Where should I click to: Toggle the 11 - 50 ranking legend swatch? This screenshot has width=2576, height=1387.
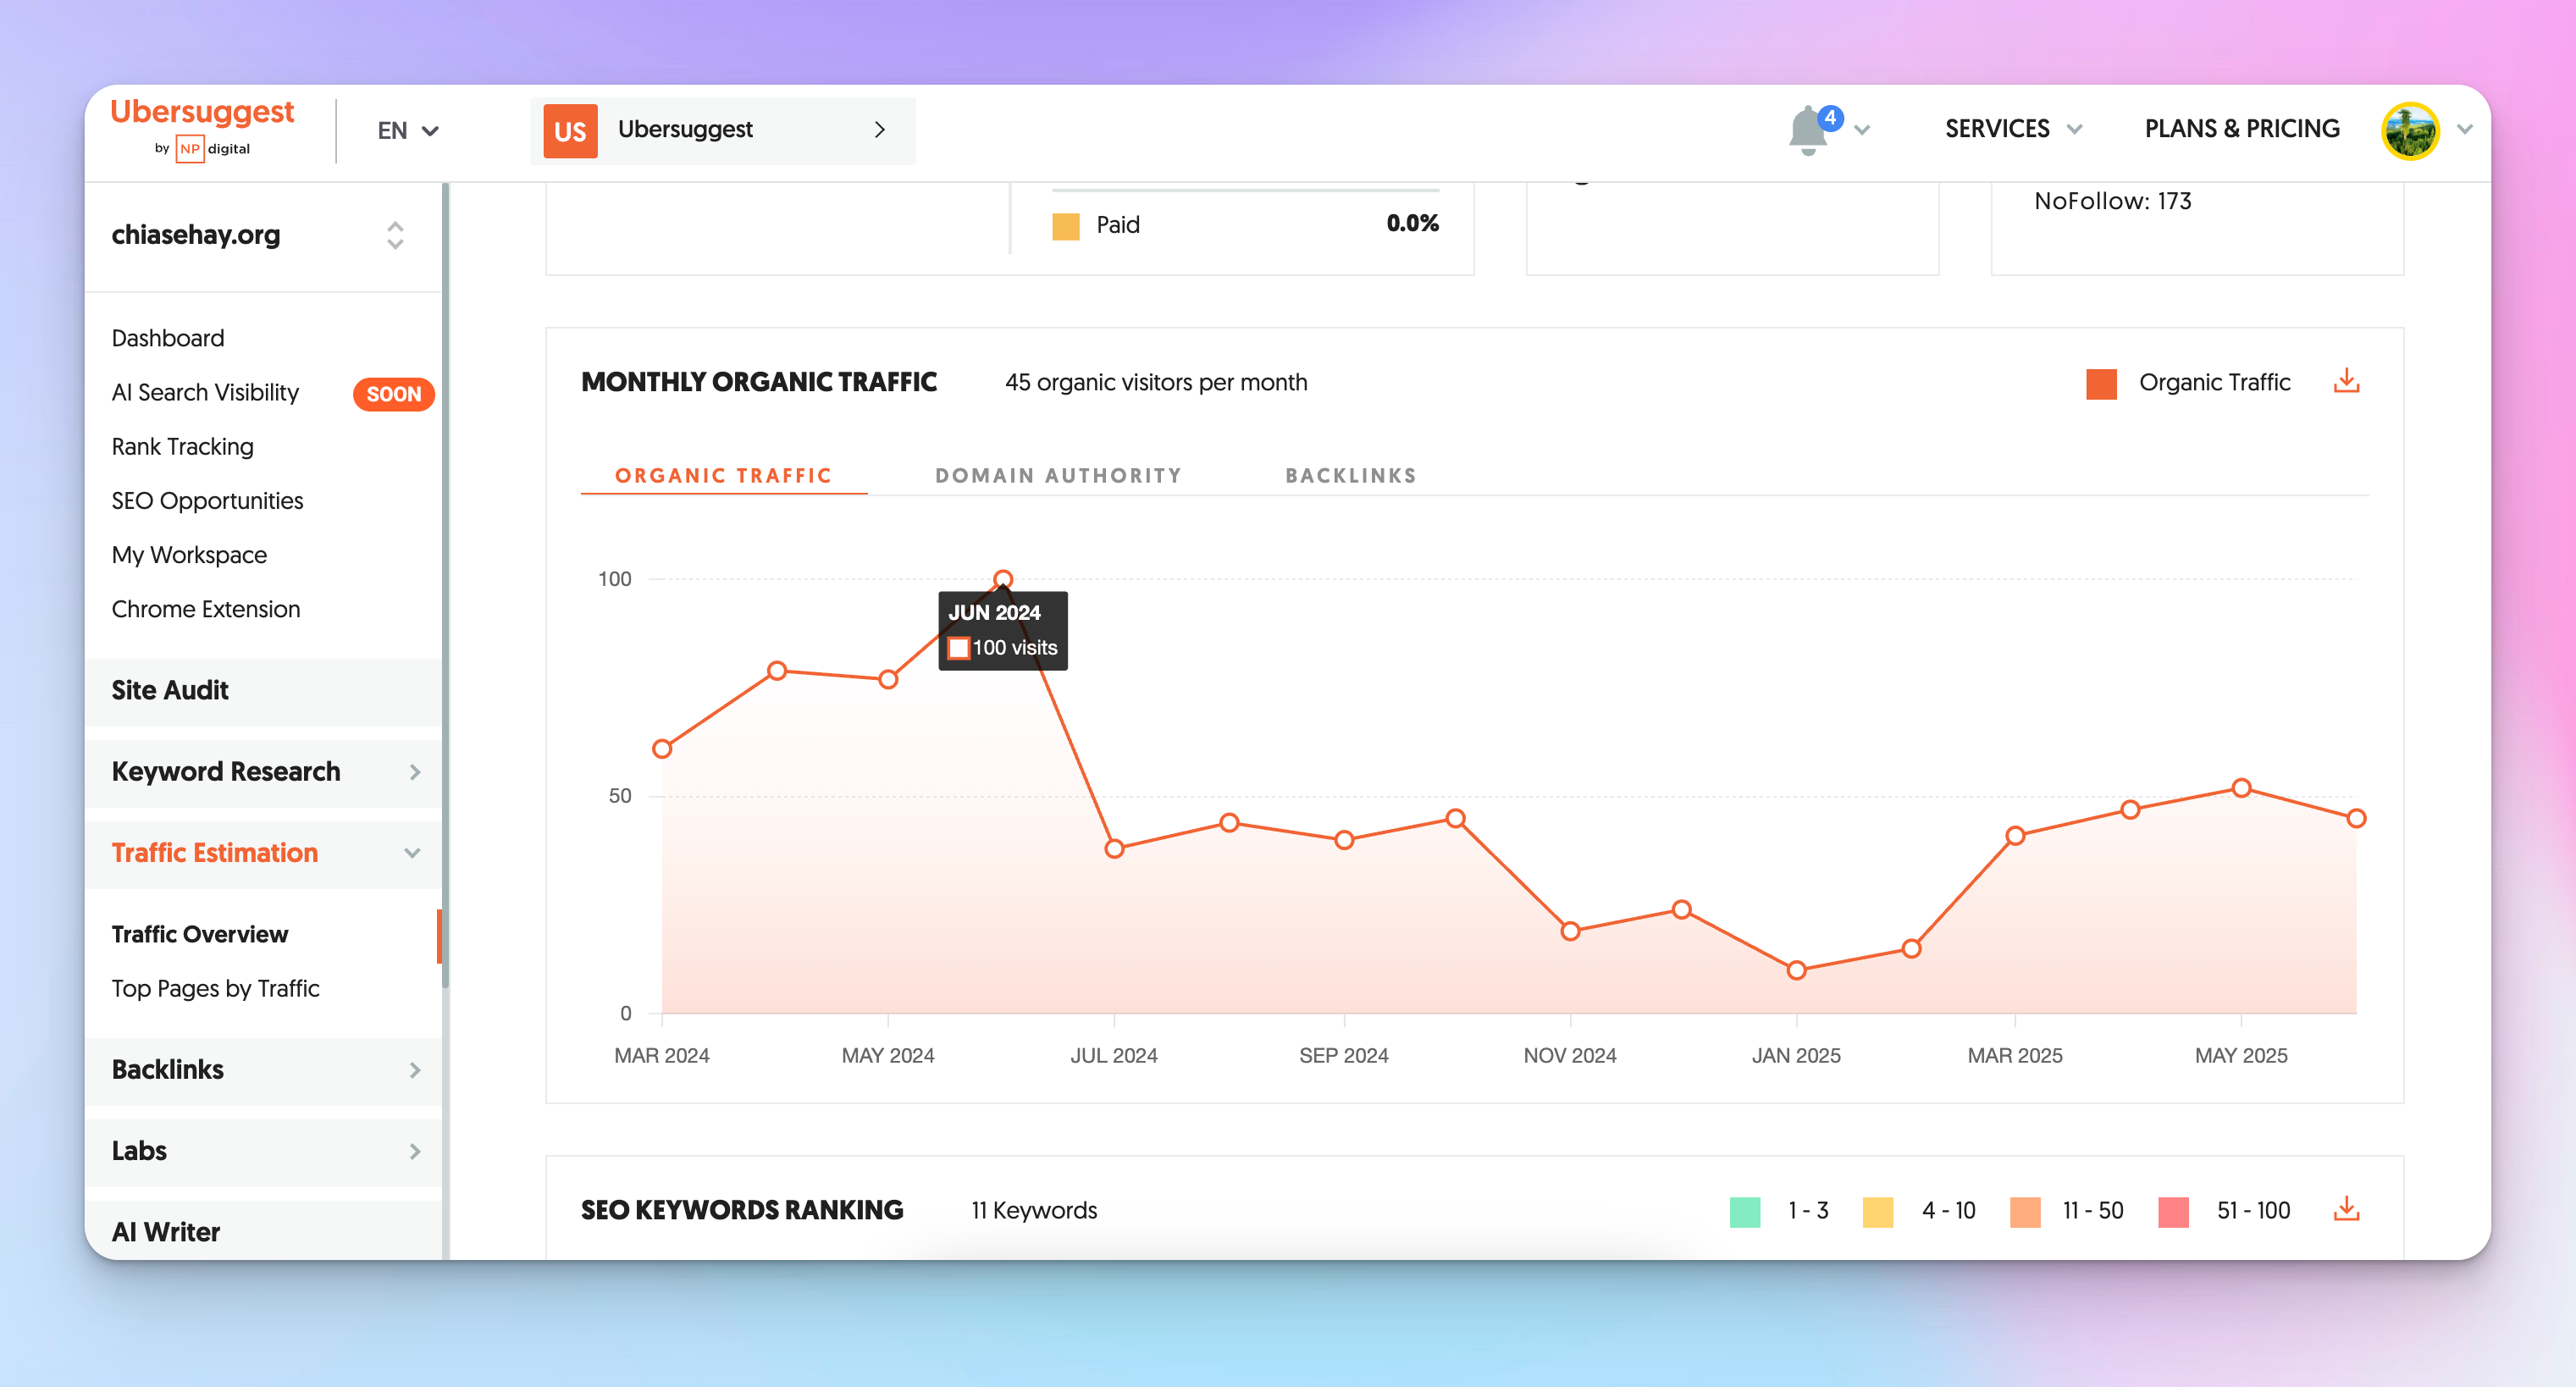(2025, 1211)
